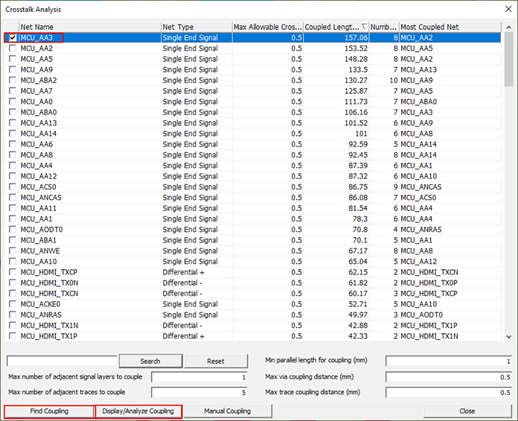Tick the MCU_ABA2 checkbox

tap(12, 80)
